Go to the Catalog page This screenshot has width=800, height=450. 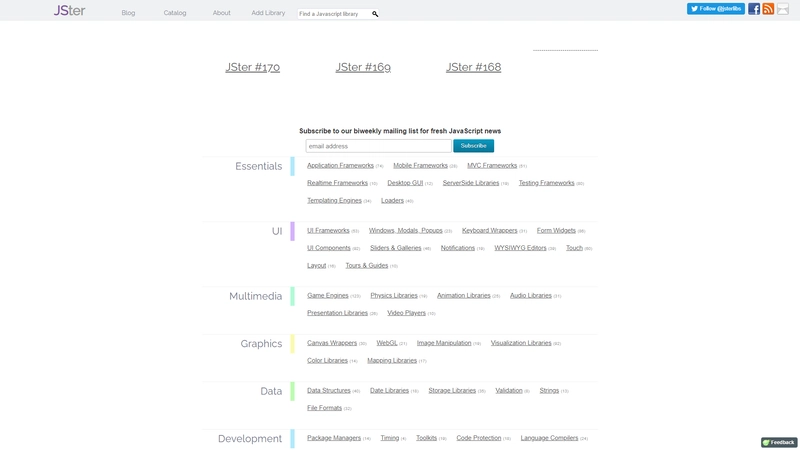175,13
